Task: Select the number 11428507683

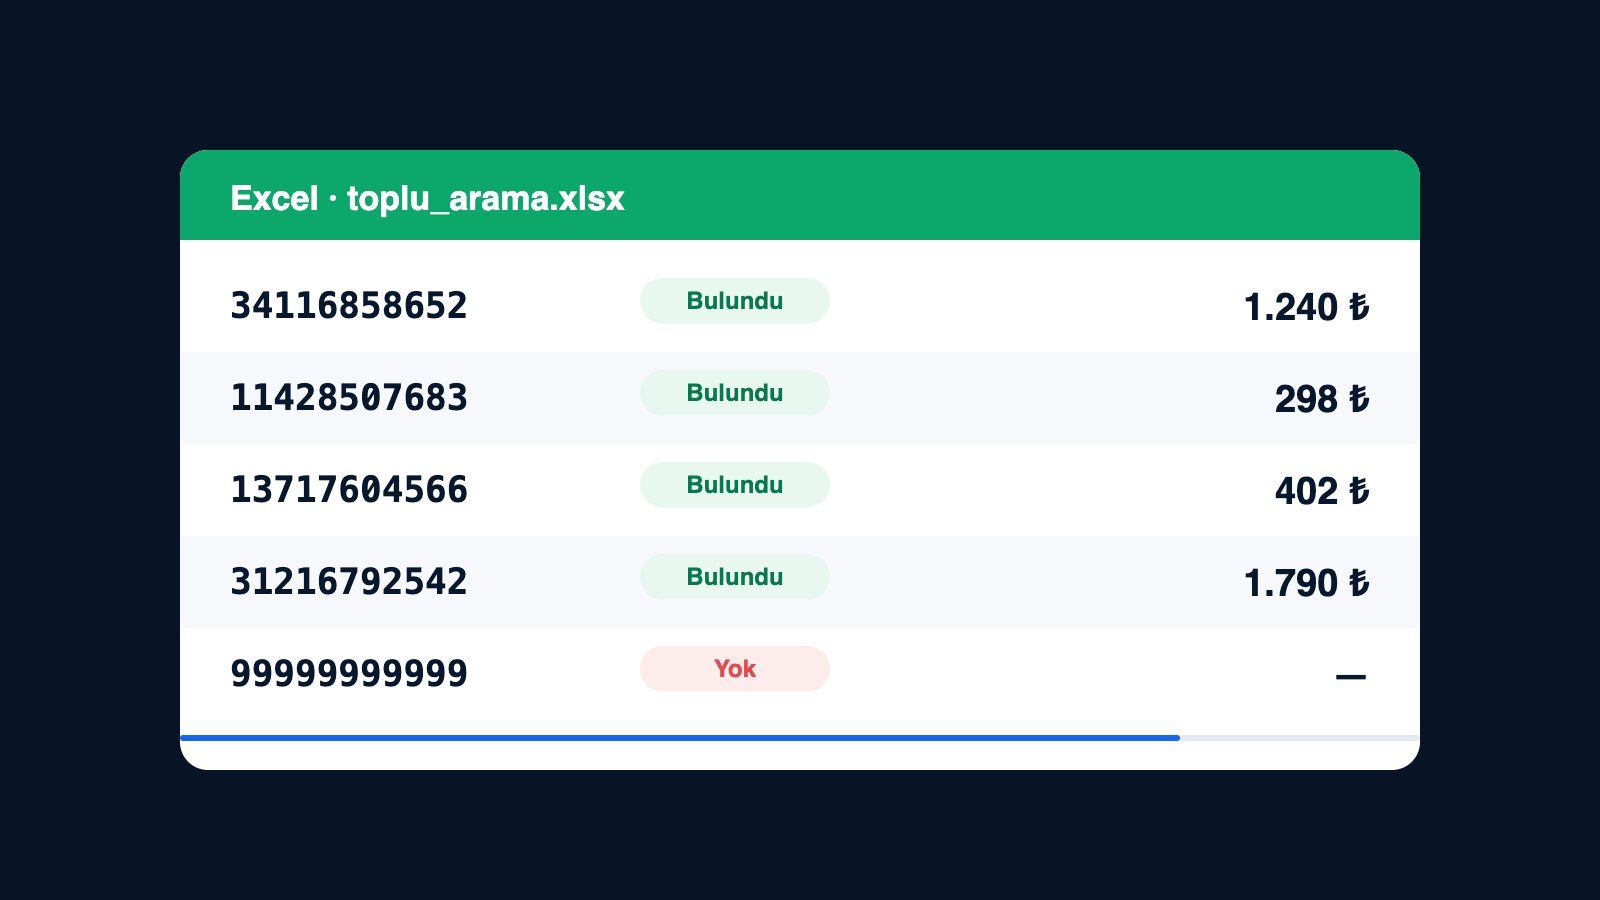Action: coord(349,397)
